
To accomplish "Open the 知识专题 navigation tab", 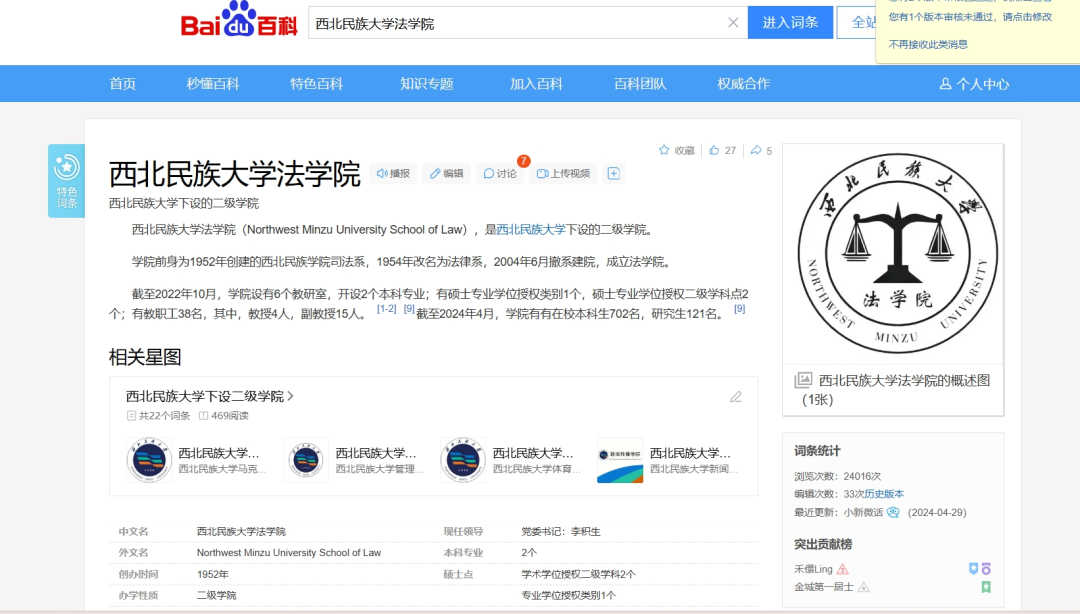I will (426, 84).
